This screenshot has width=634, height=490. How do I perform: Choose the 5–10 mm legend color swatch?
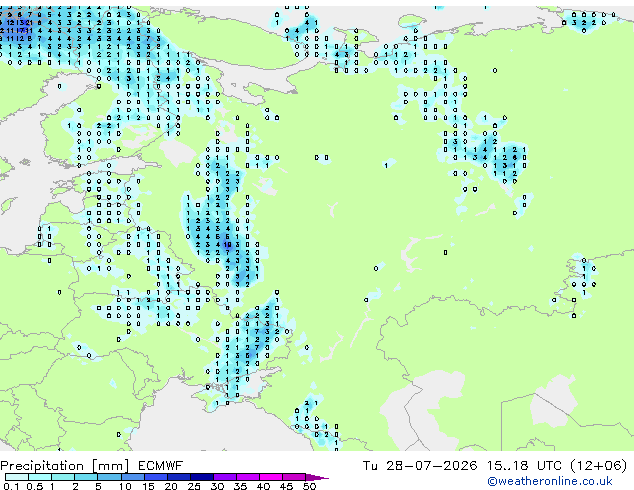(x=109, y=477)
